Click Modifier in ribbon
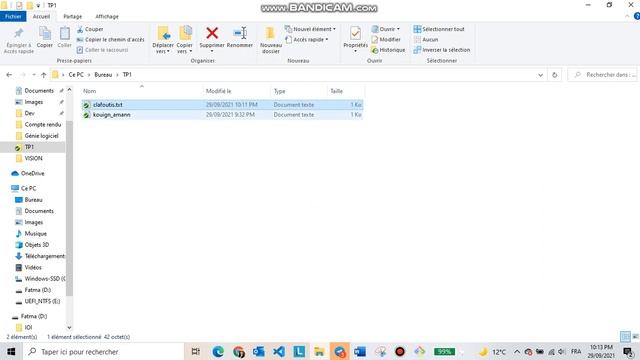This screenshot has height=360, width=640. point(386,40)
